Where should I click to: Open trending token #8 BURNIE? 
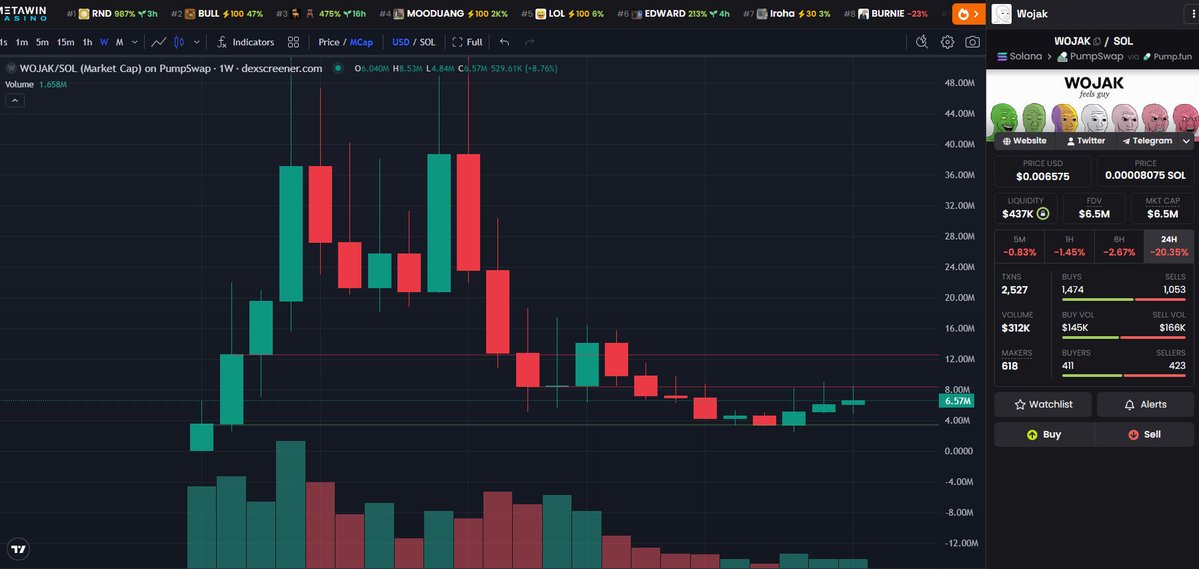tap(886, 14)
